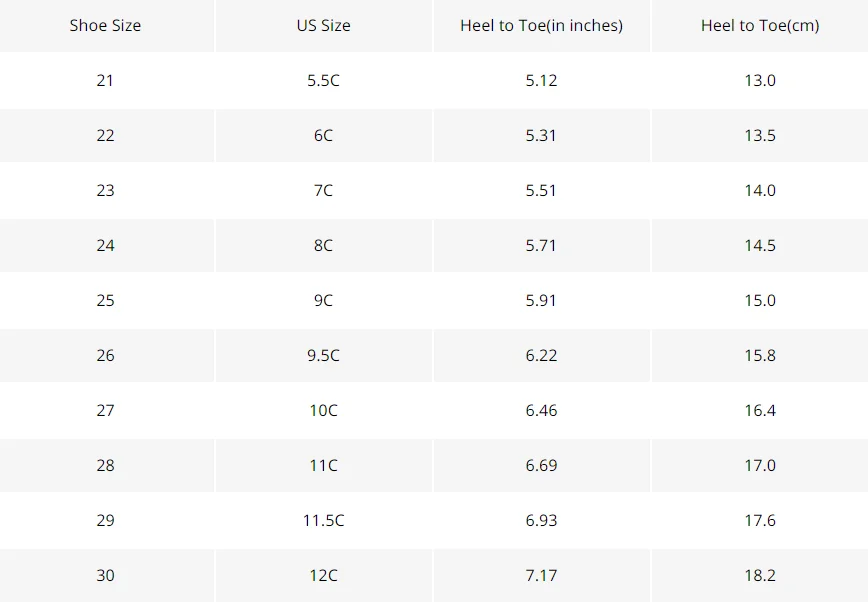This screenshot has height=602, width=868.
Task: Click shoe size 24 cell
Action: click(105, 245)
